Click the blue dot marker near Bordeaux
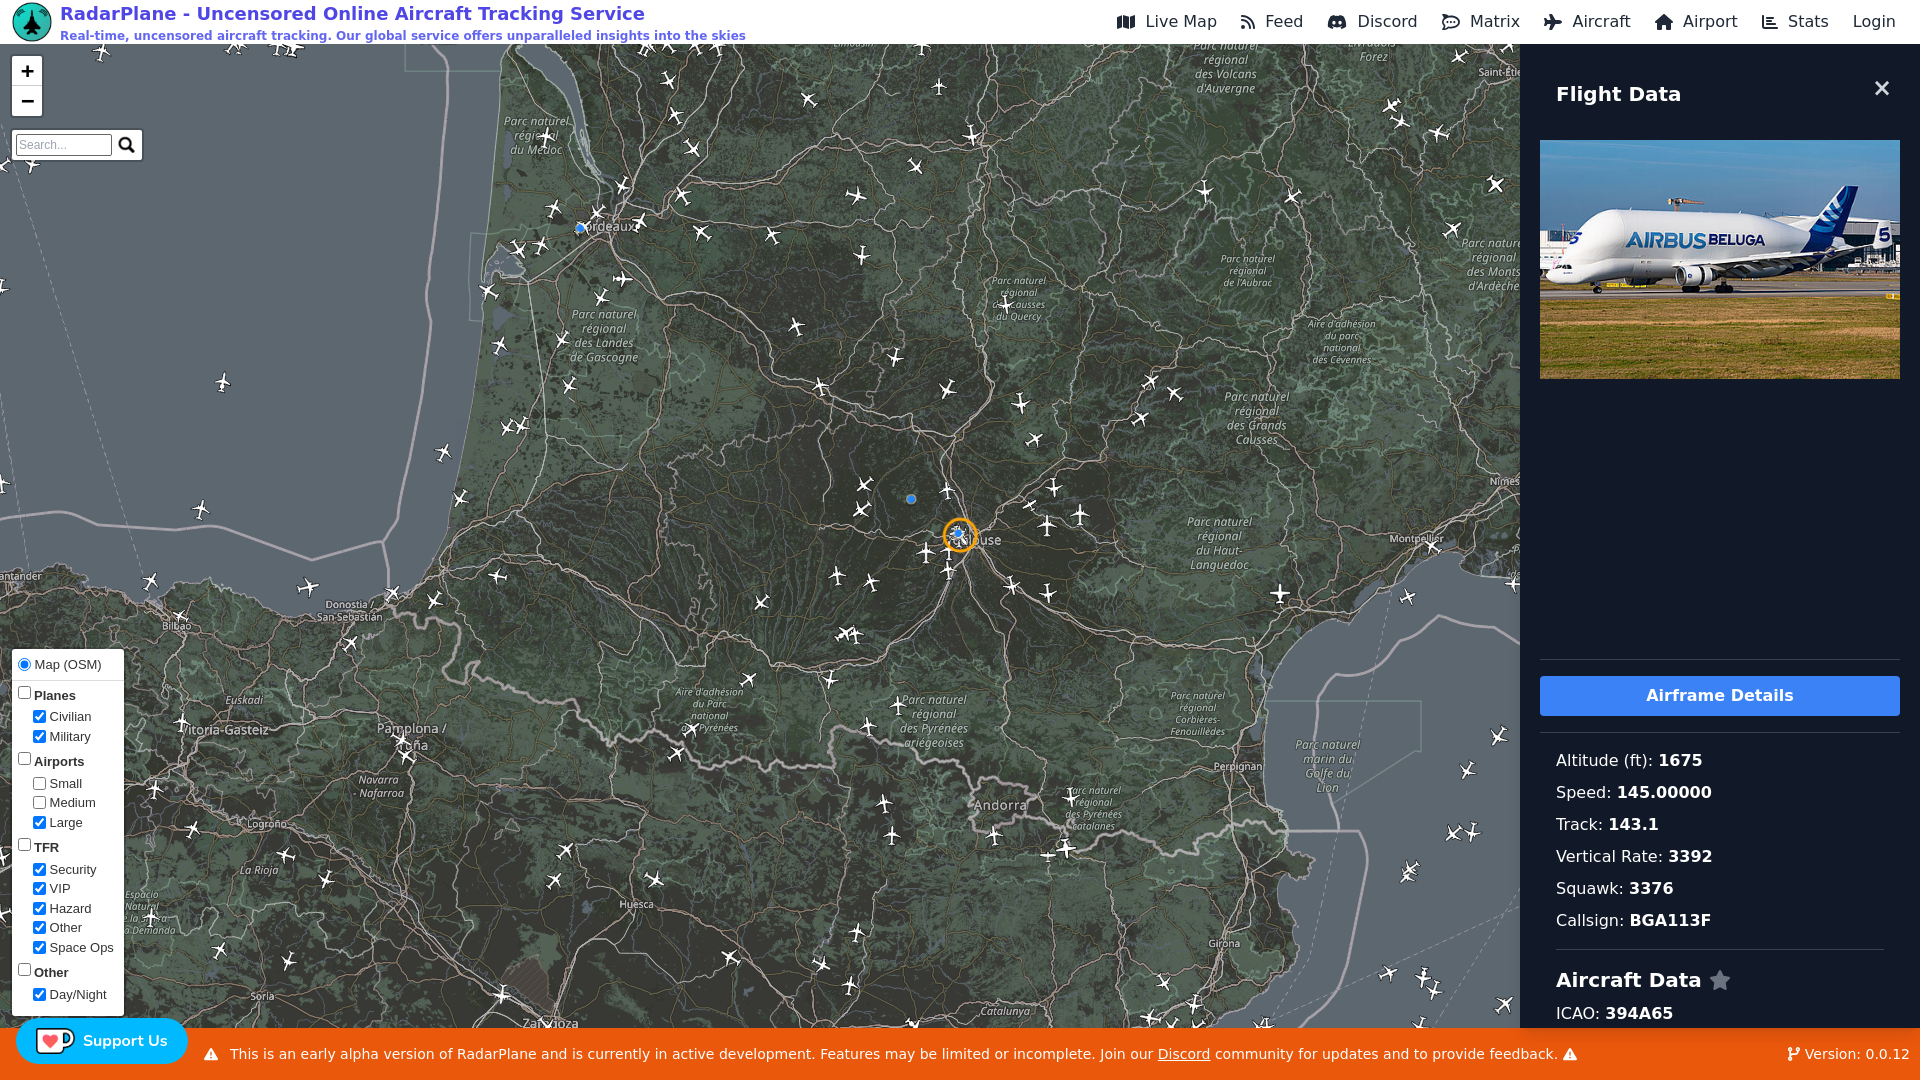 [580, 229]
